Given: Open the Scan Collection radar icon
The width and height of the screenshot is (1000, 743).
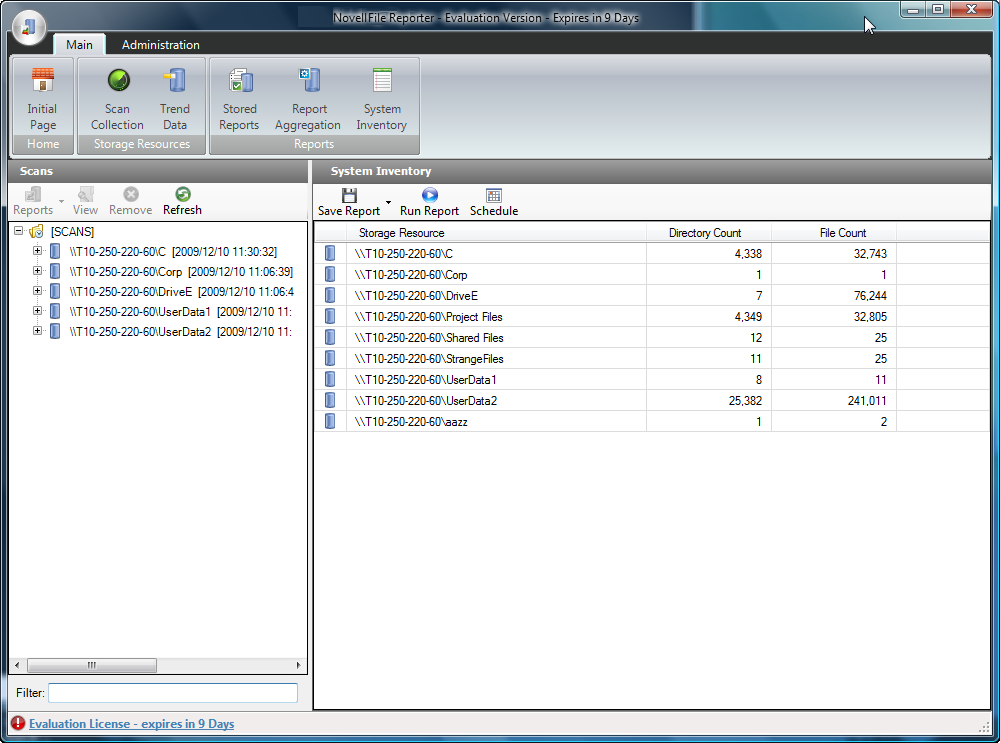Looking at the screenshot, I should (x=119, y=80).
